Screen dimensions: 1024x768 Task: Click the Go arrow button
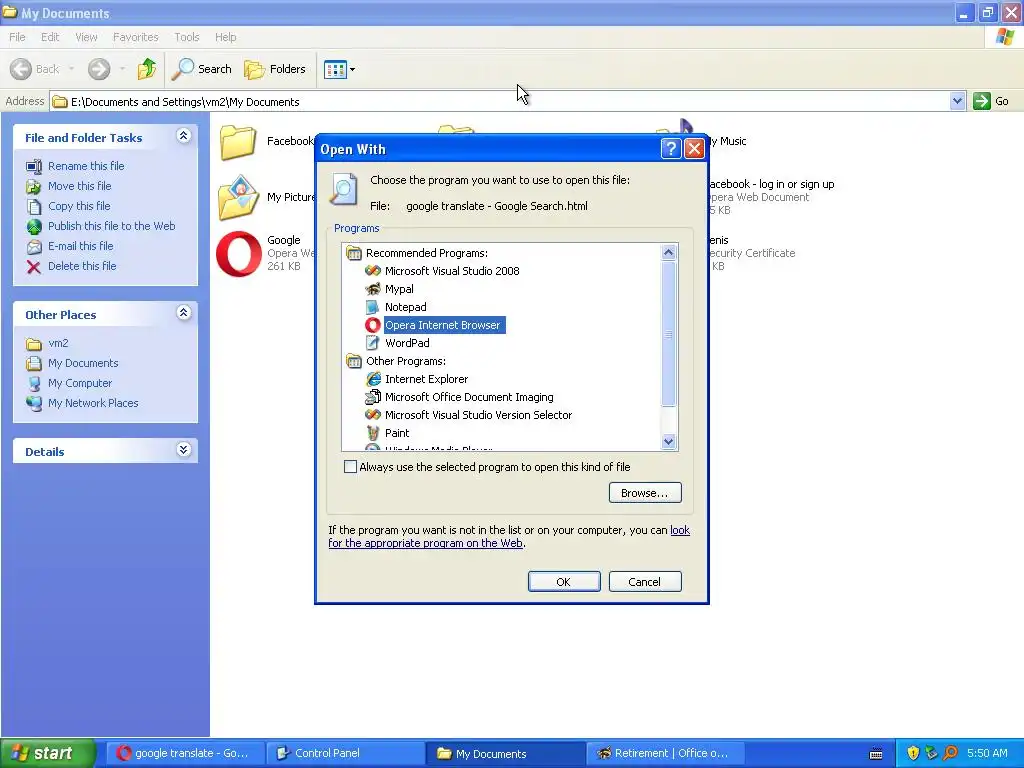pyautogui.click(x=982, y=101)
